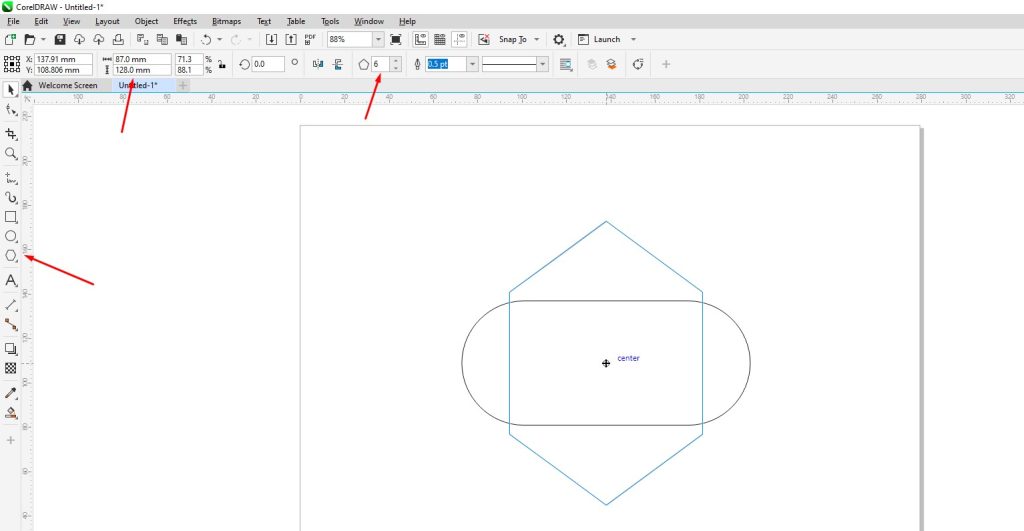This screenshot has width=1024, height=531.
Task: Toggle full-screen preview icon
Action: click(x=396, y=39)
